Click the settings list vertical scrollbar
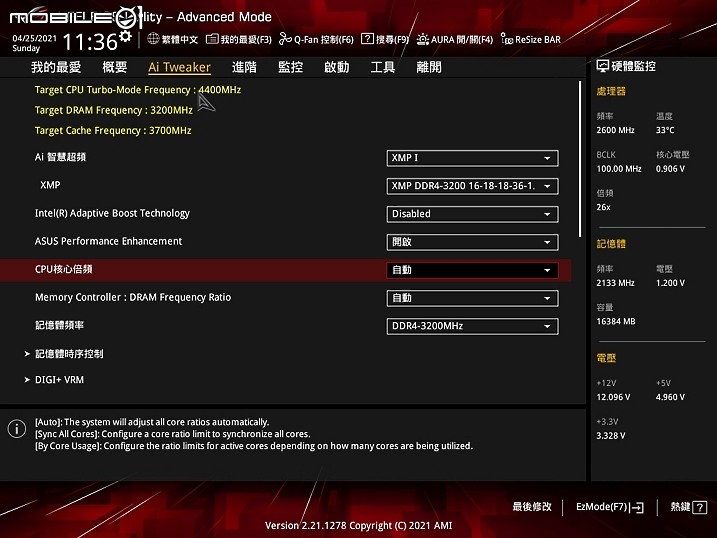Viewport: 717px width, 538px height. (x=580, y=159)
